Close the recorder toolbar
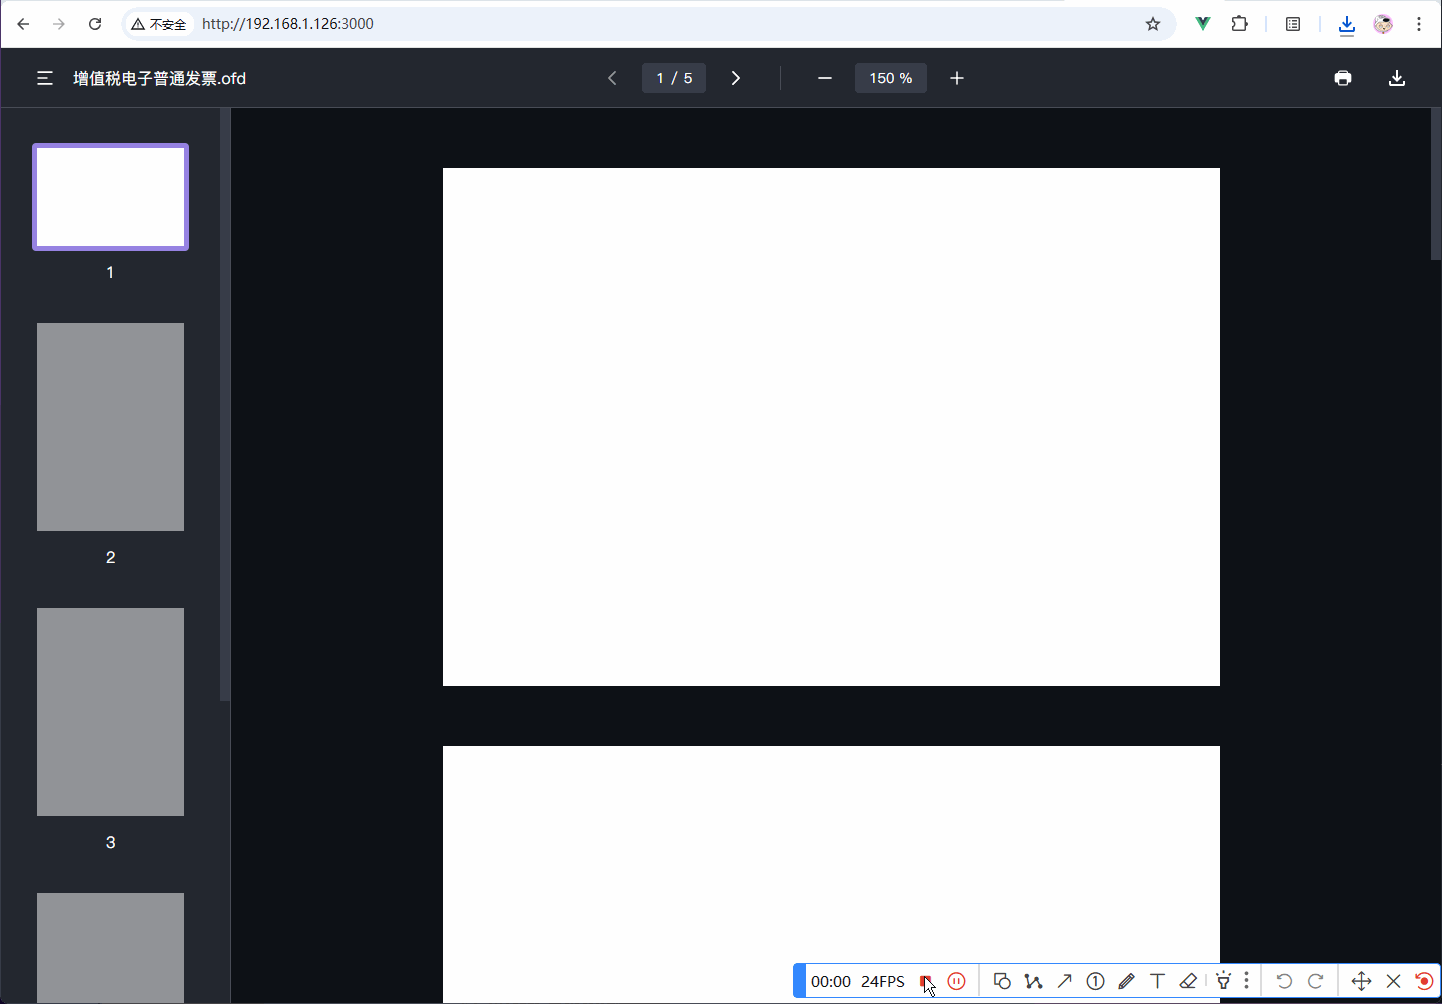 (1394, 981)
